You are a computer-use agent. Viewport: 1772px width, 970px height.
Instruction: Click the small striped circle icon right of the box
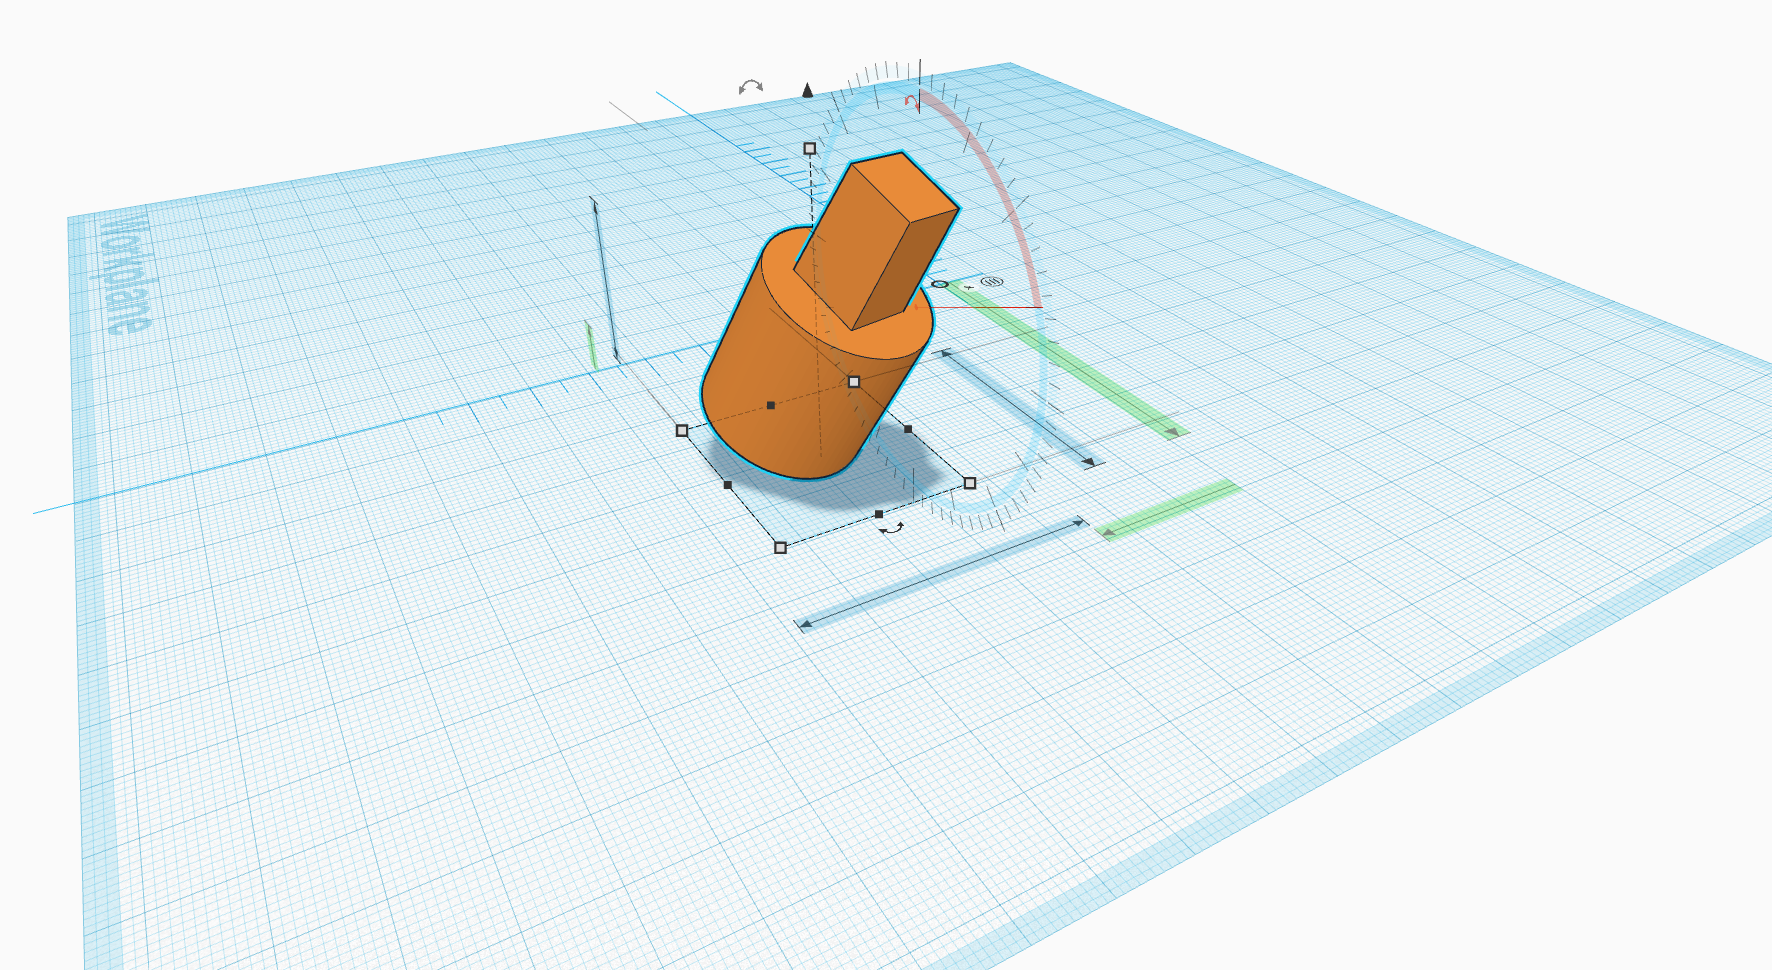(x=992, y=282)
